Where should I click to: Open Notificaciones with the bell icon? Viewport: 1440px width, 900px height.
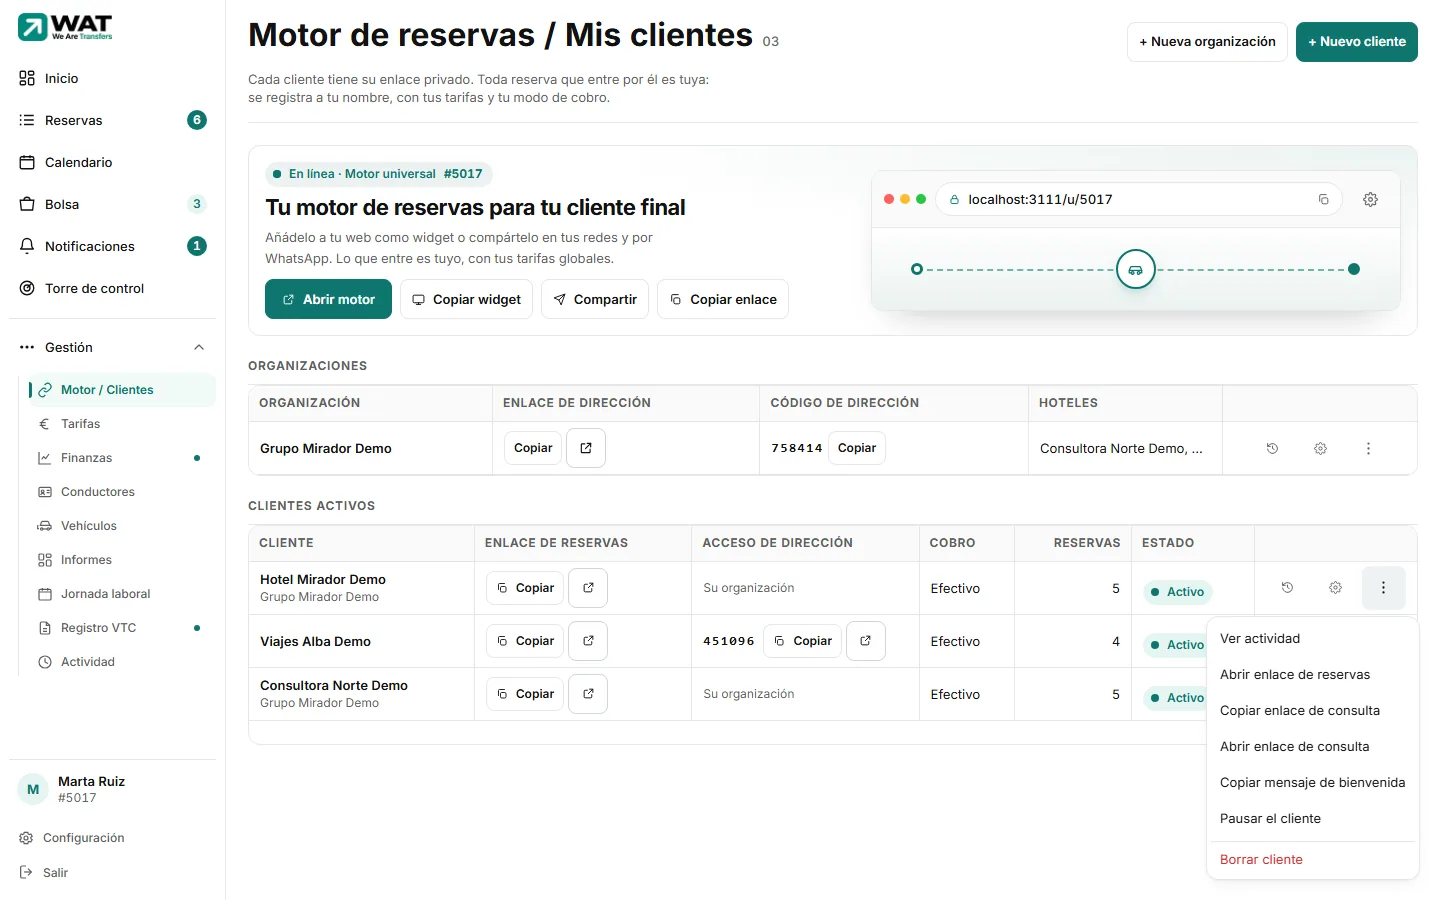pos(112,246)
